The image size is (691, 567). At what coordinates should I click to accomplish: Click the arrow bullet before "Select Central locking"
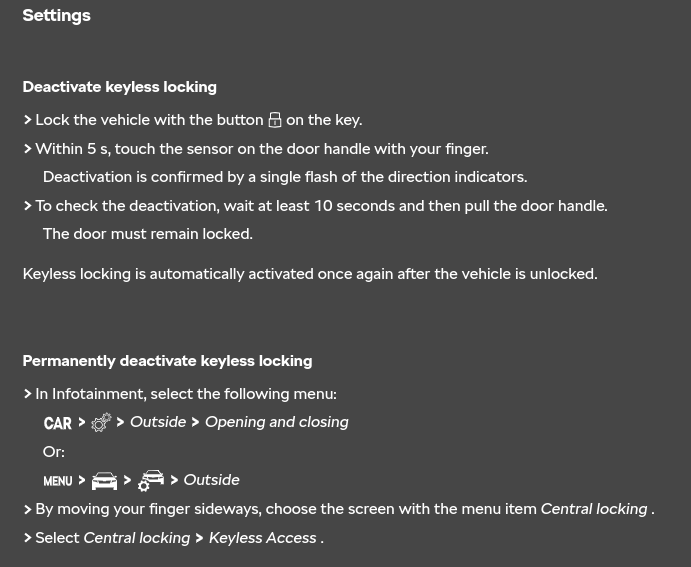click(x=27, y=538)
